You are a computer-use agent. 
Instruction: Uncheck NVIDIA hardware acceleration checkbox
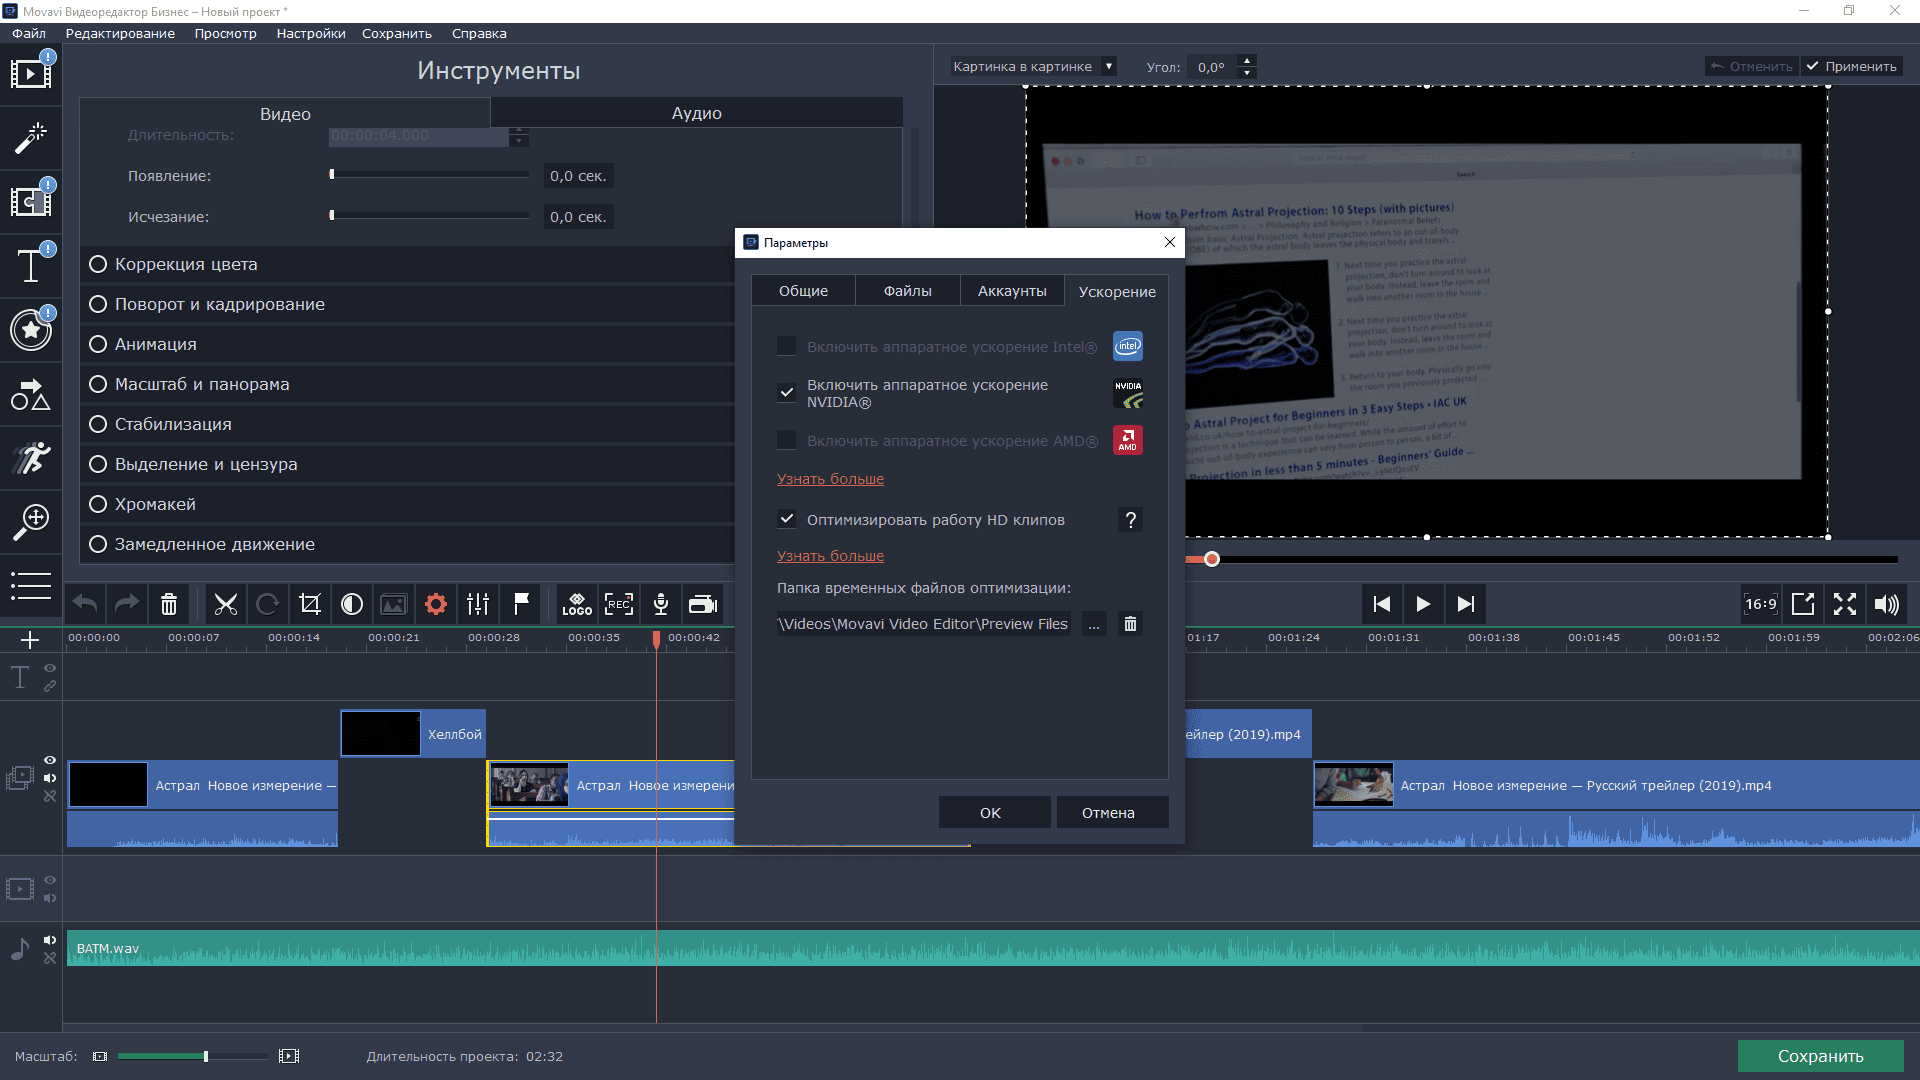pos(787,393)
